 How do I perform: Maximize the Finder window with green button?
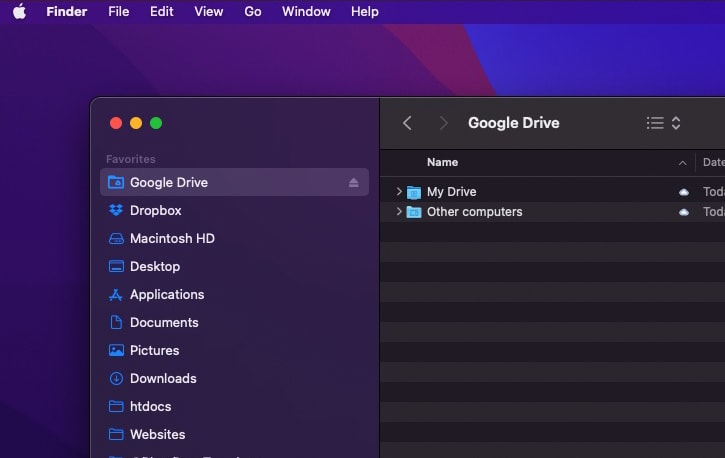pyautogui.click(x=156, y=123)
